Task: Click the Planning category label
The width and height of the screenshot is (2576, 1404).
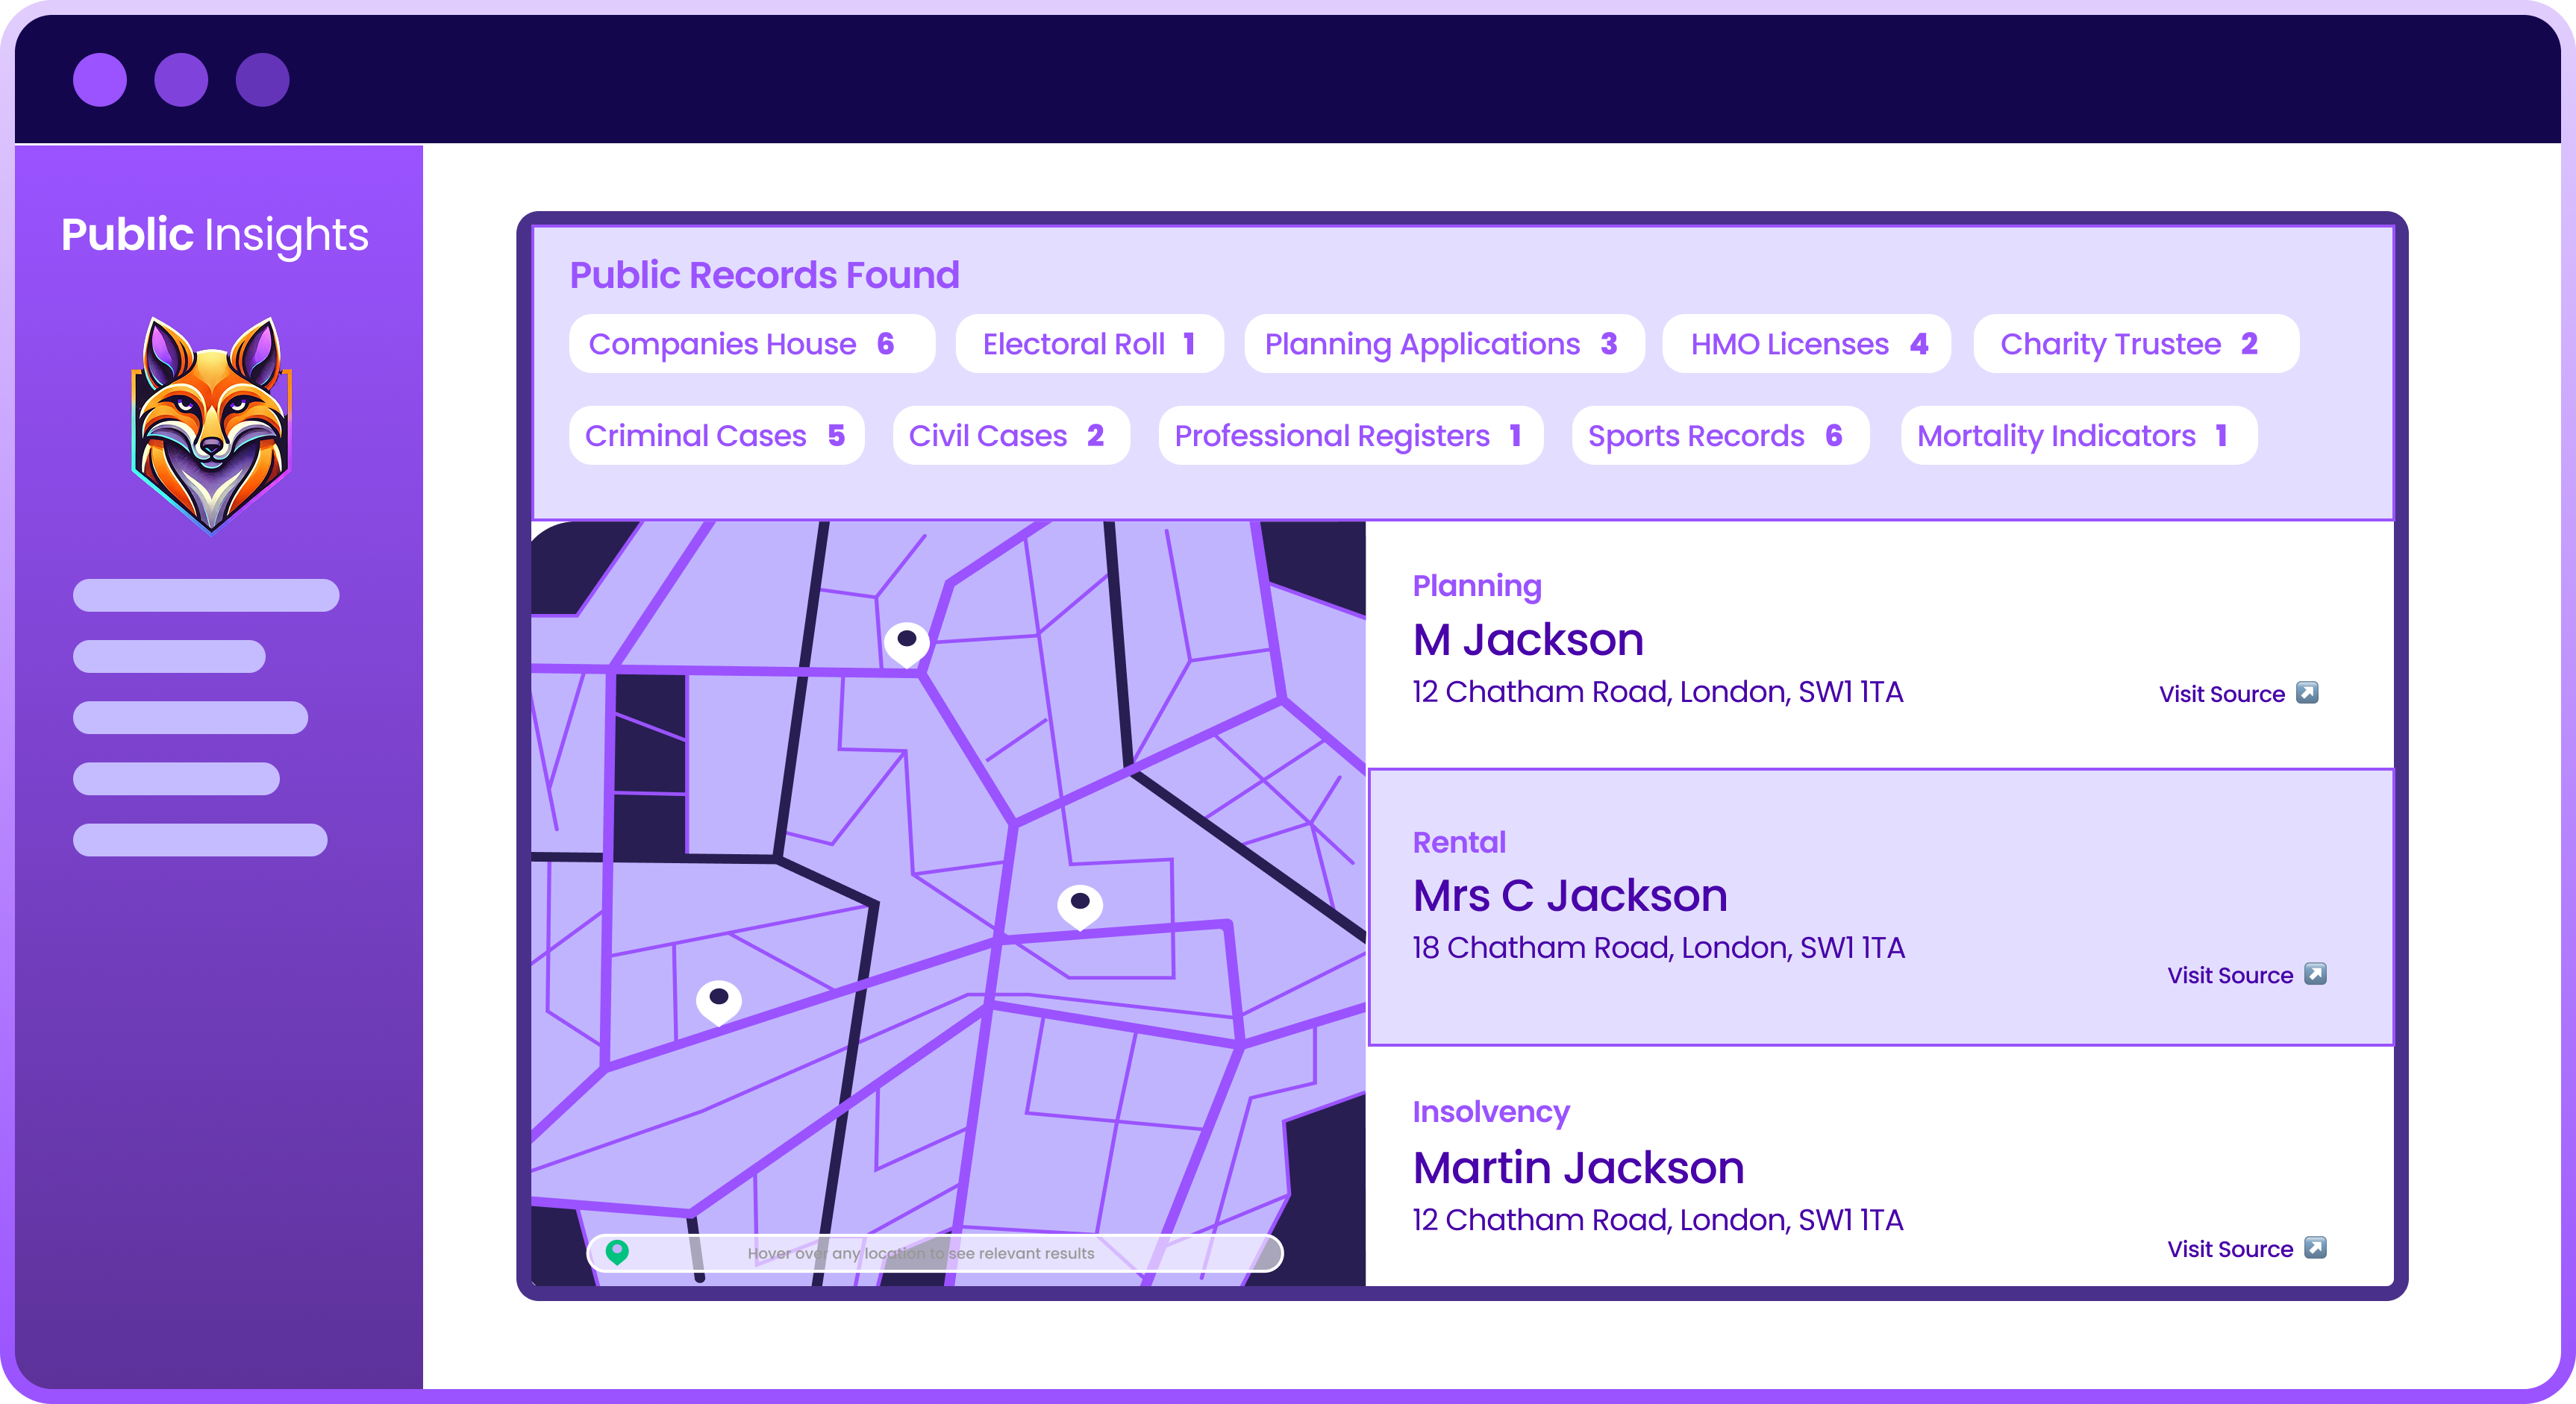Action: tap(1477, 586)
